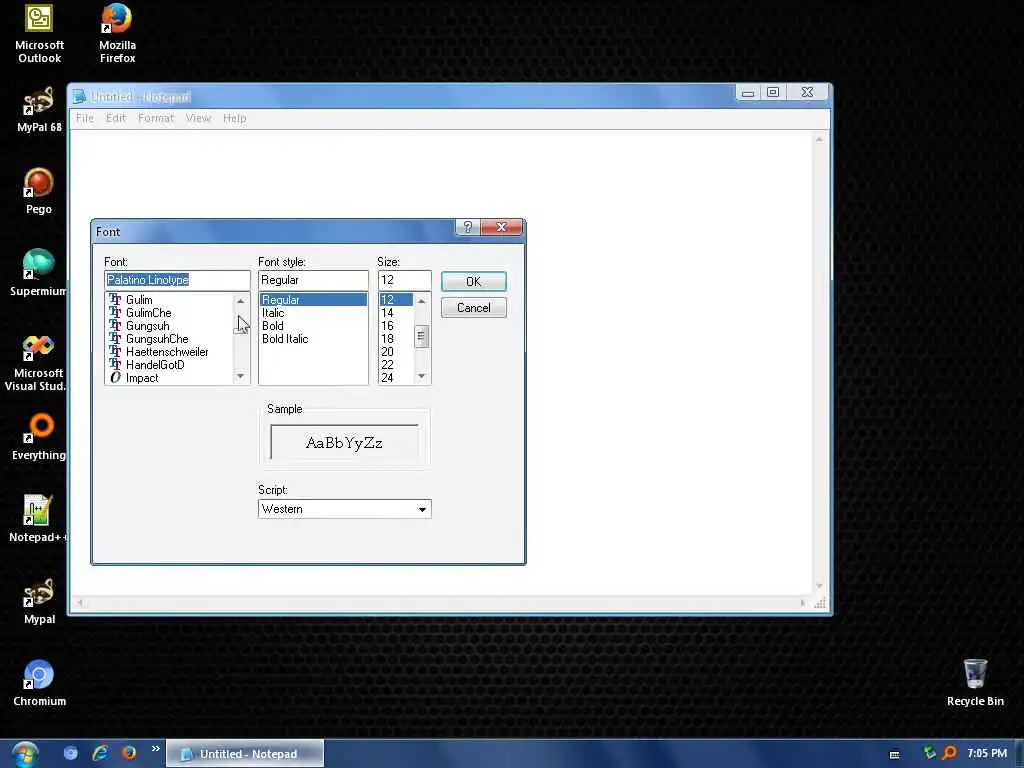Launch Internet Explorer from quick launch
The width and height of the screenshot is (1024, 768).
click(100, 753)
